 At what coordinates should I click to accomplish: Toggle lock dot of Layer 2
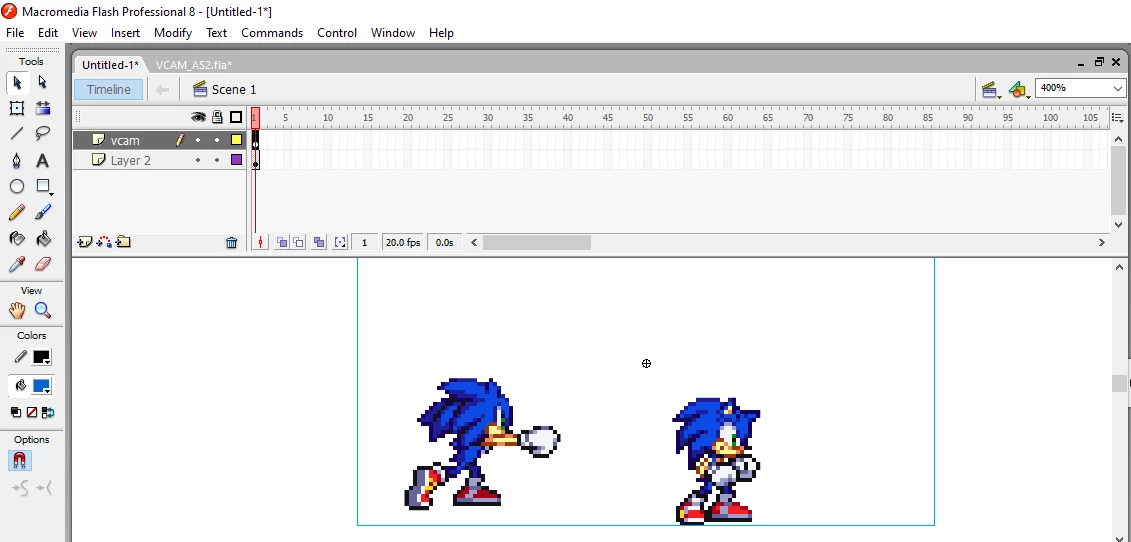[217, 160]
